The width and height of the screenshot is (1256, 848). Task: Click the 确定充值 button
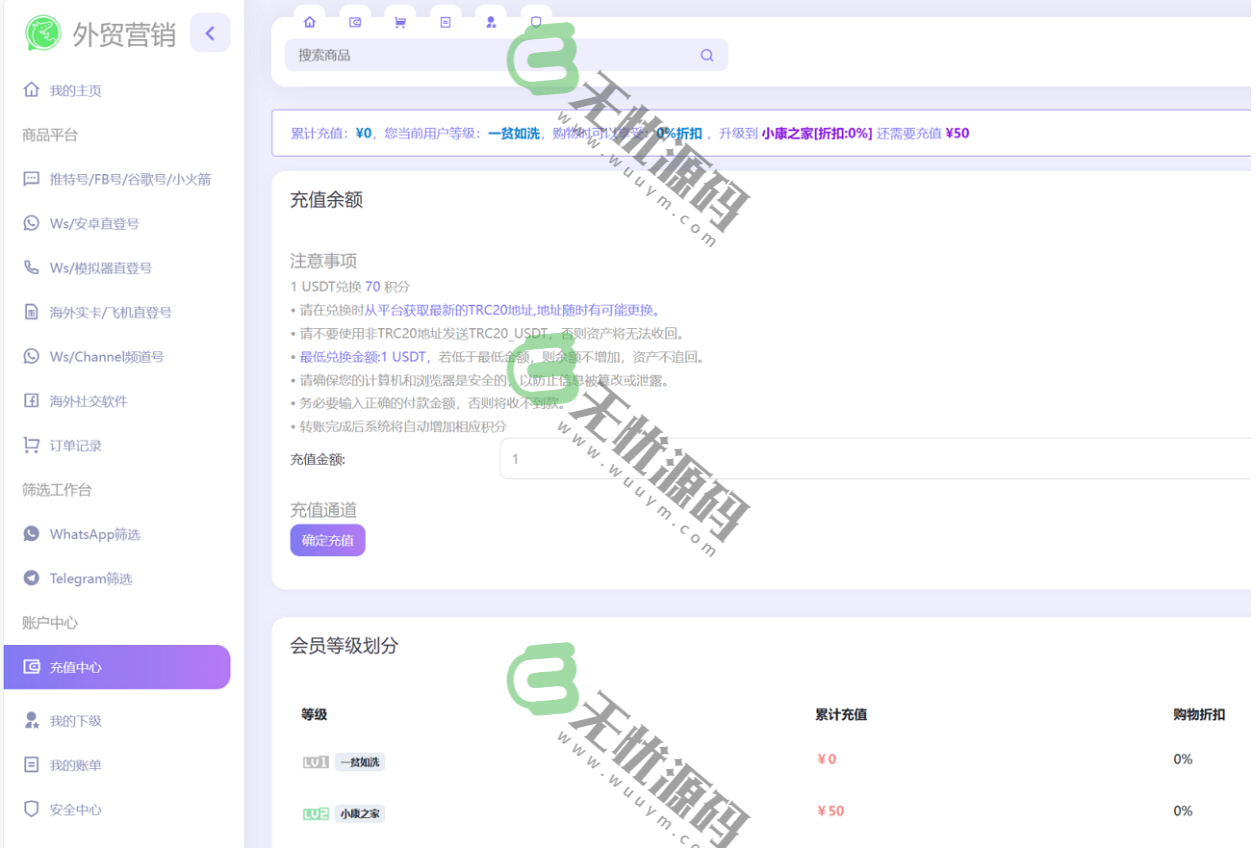pyautogui.click(x=327, y=539)
